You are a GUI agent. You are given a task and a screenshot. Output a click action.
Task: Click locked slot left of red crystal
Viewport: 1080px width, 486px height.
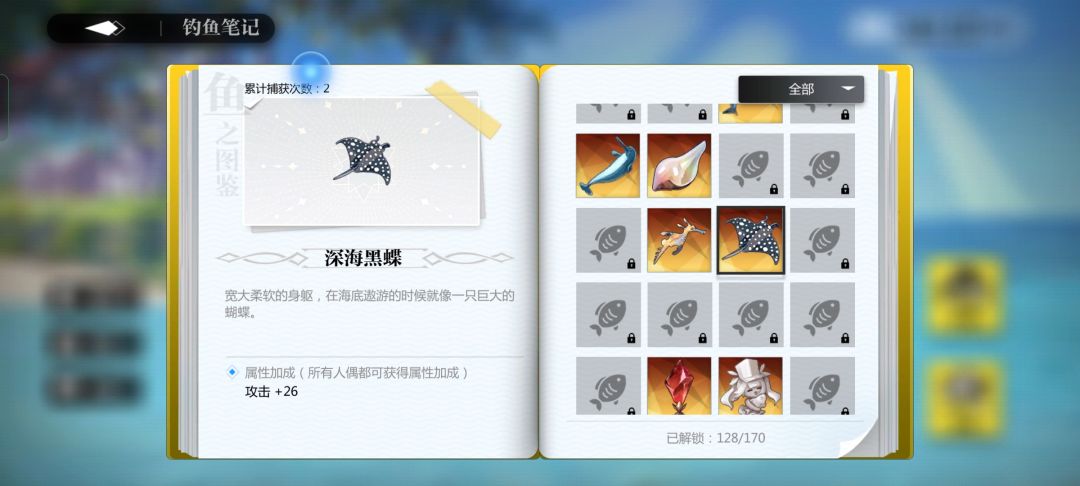click(x=608, y=385)
